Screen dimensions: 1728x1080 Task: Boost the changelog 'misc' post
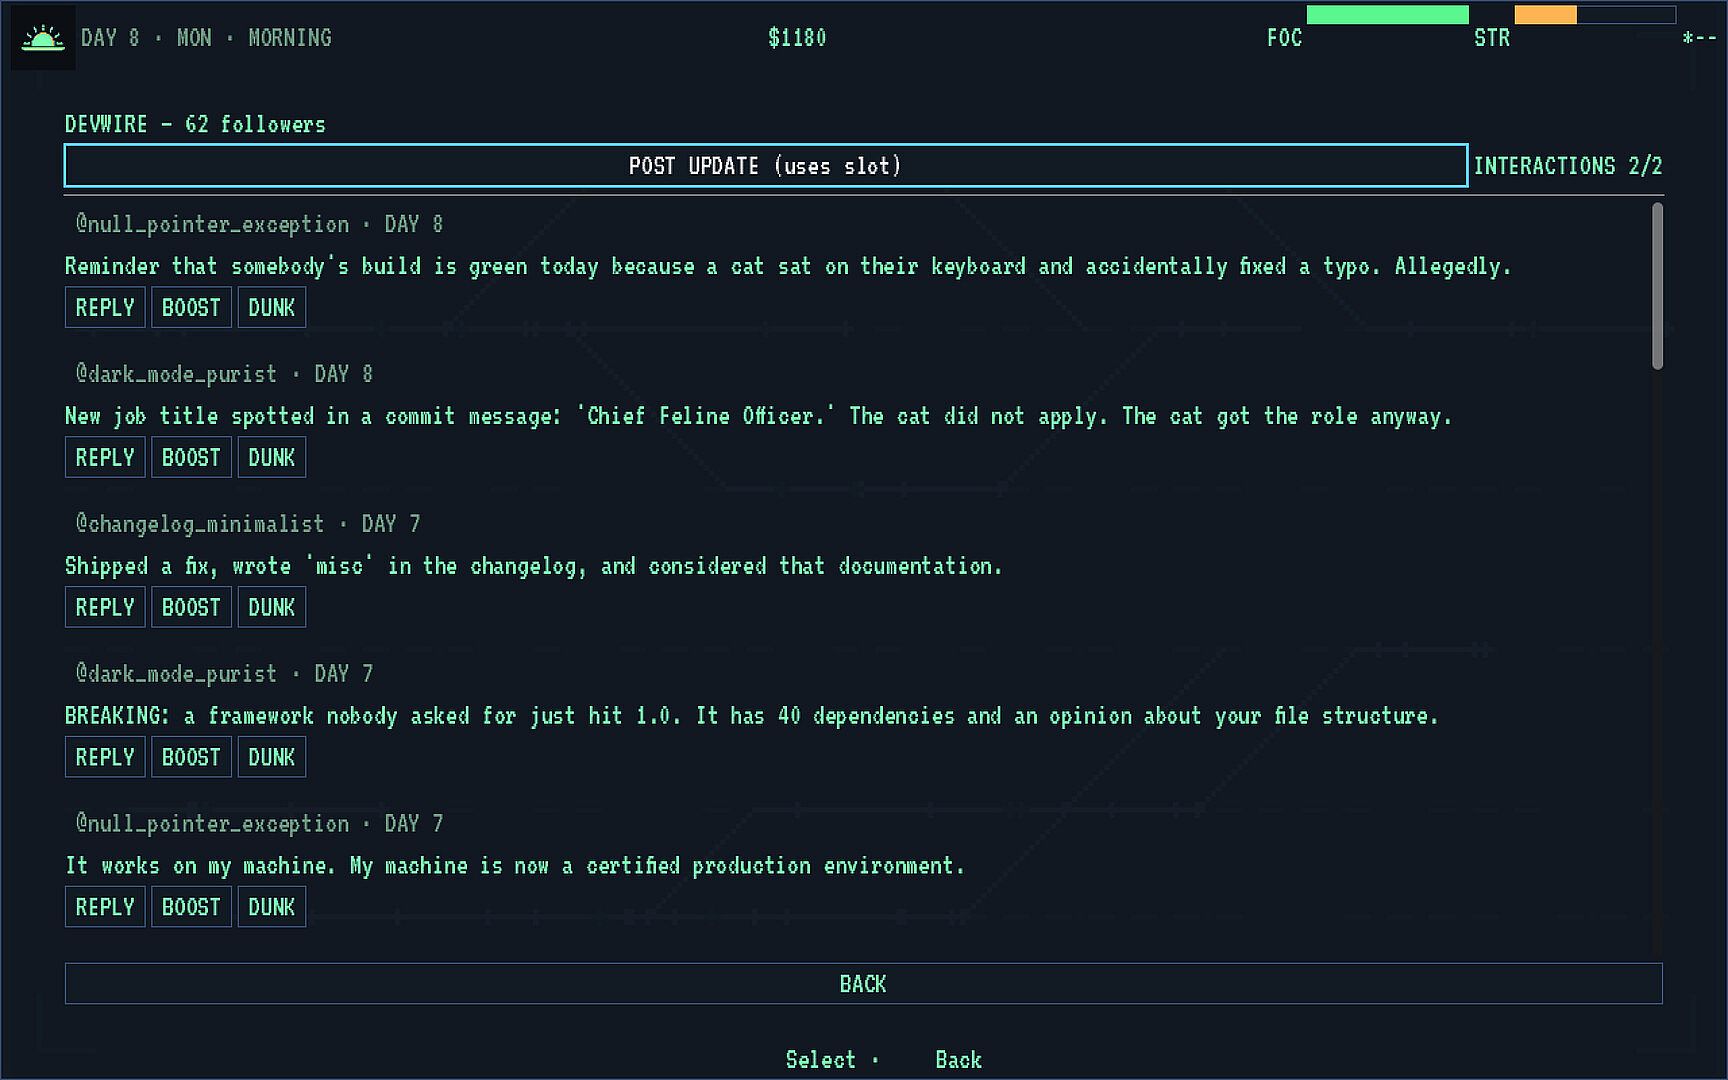click(191, 607)
